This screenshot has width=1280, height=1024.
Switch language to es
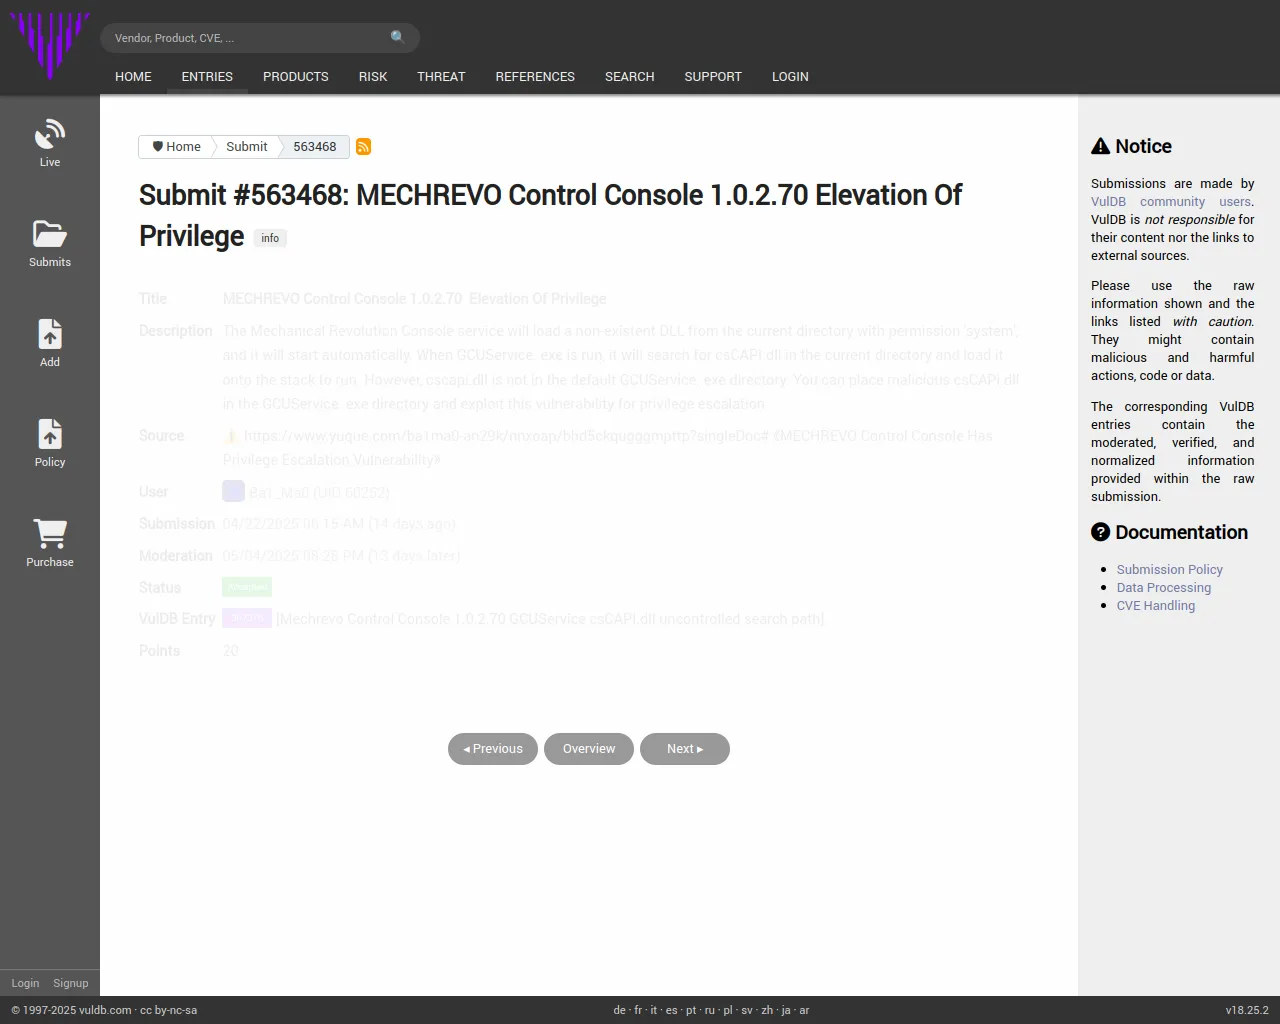coord(672,1010)
